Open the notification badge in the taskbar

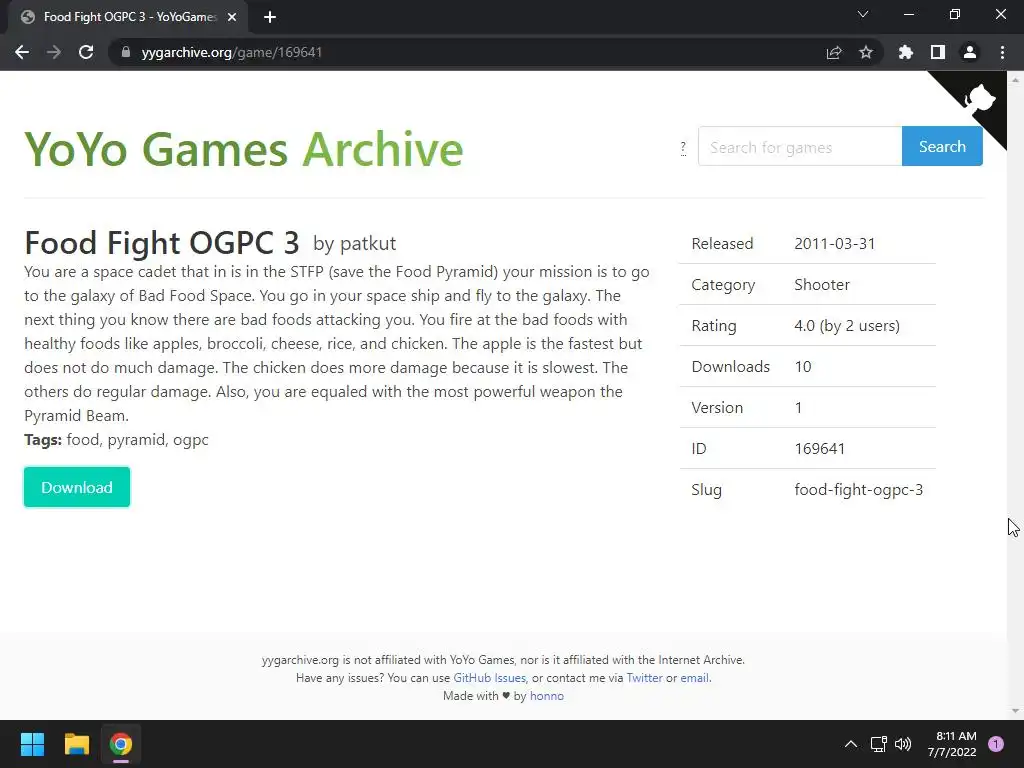click(x=996, y=744)
